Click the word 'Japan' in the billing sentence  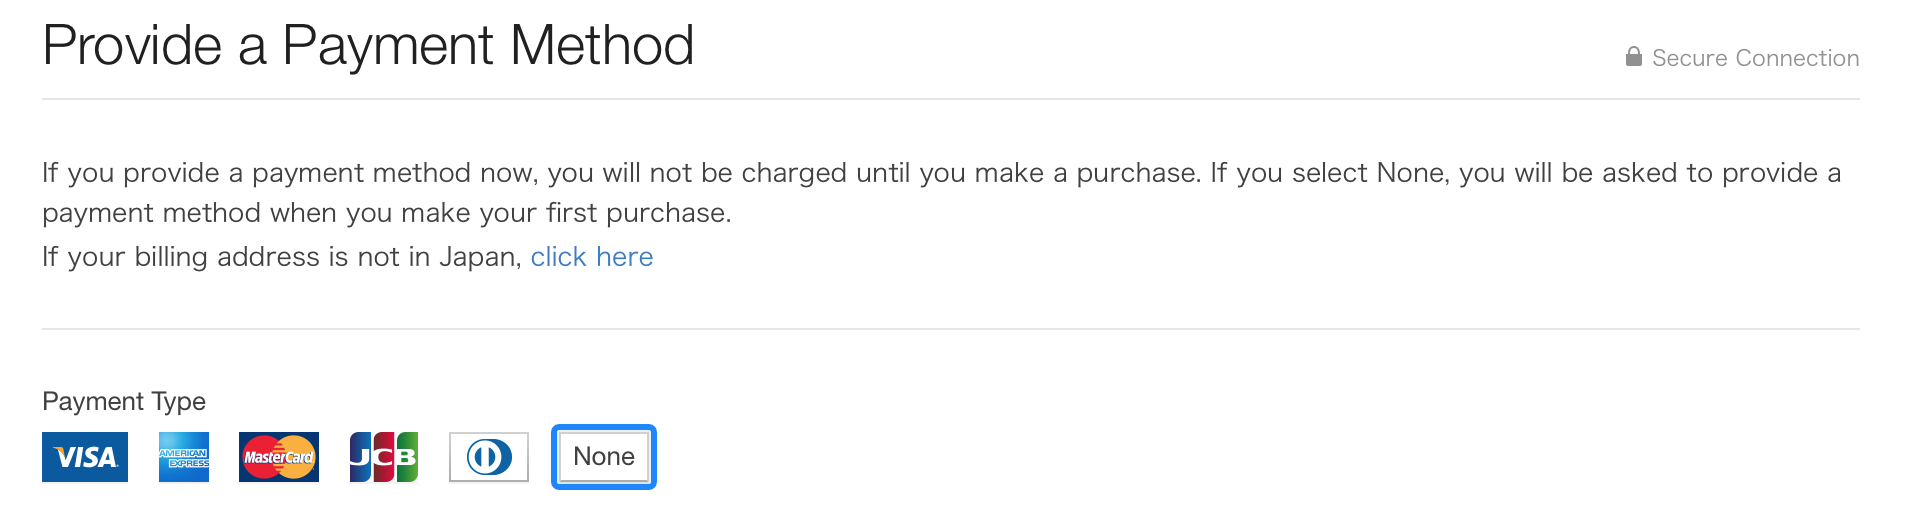click(480, 257)
